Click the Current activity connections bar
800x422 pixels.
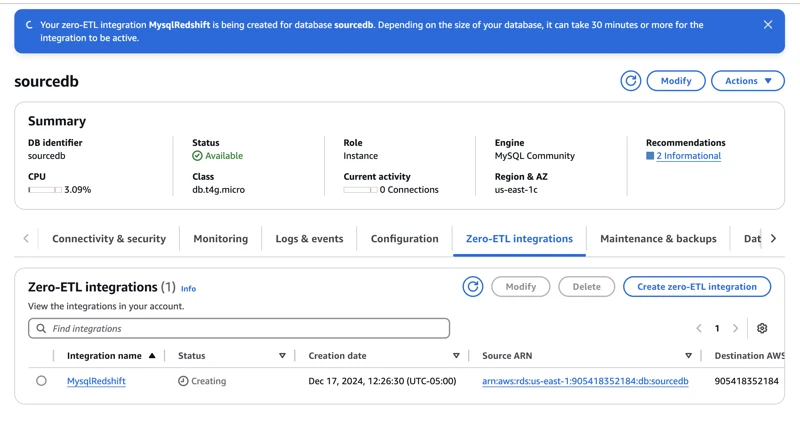[x=360, y=190]
